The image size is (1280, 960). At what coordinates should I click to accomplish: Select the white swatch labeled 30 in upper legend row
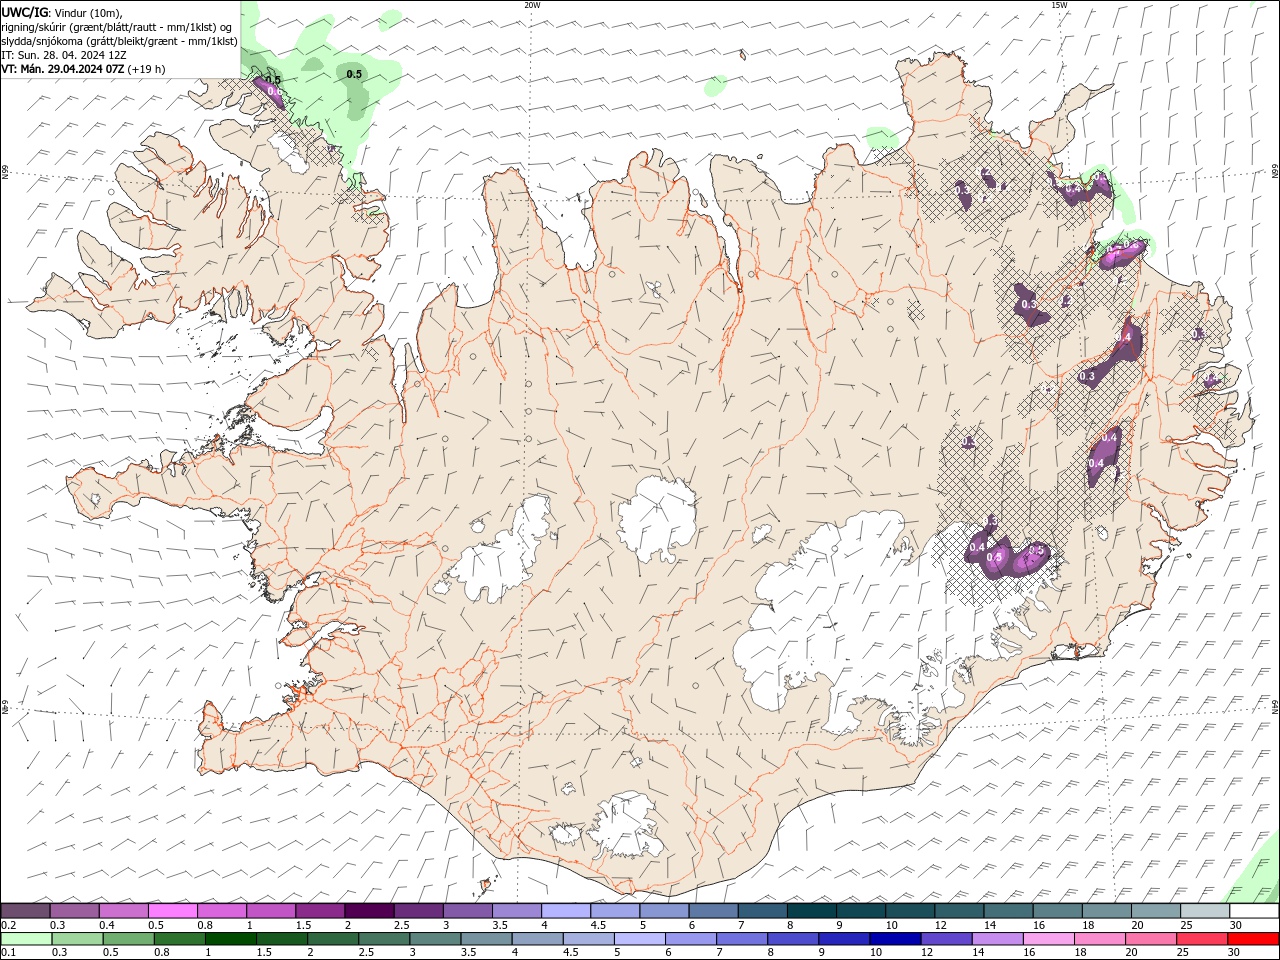point(1254,910)
